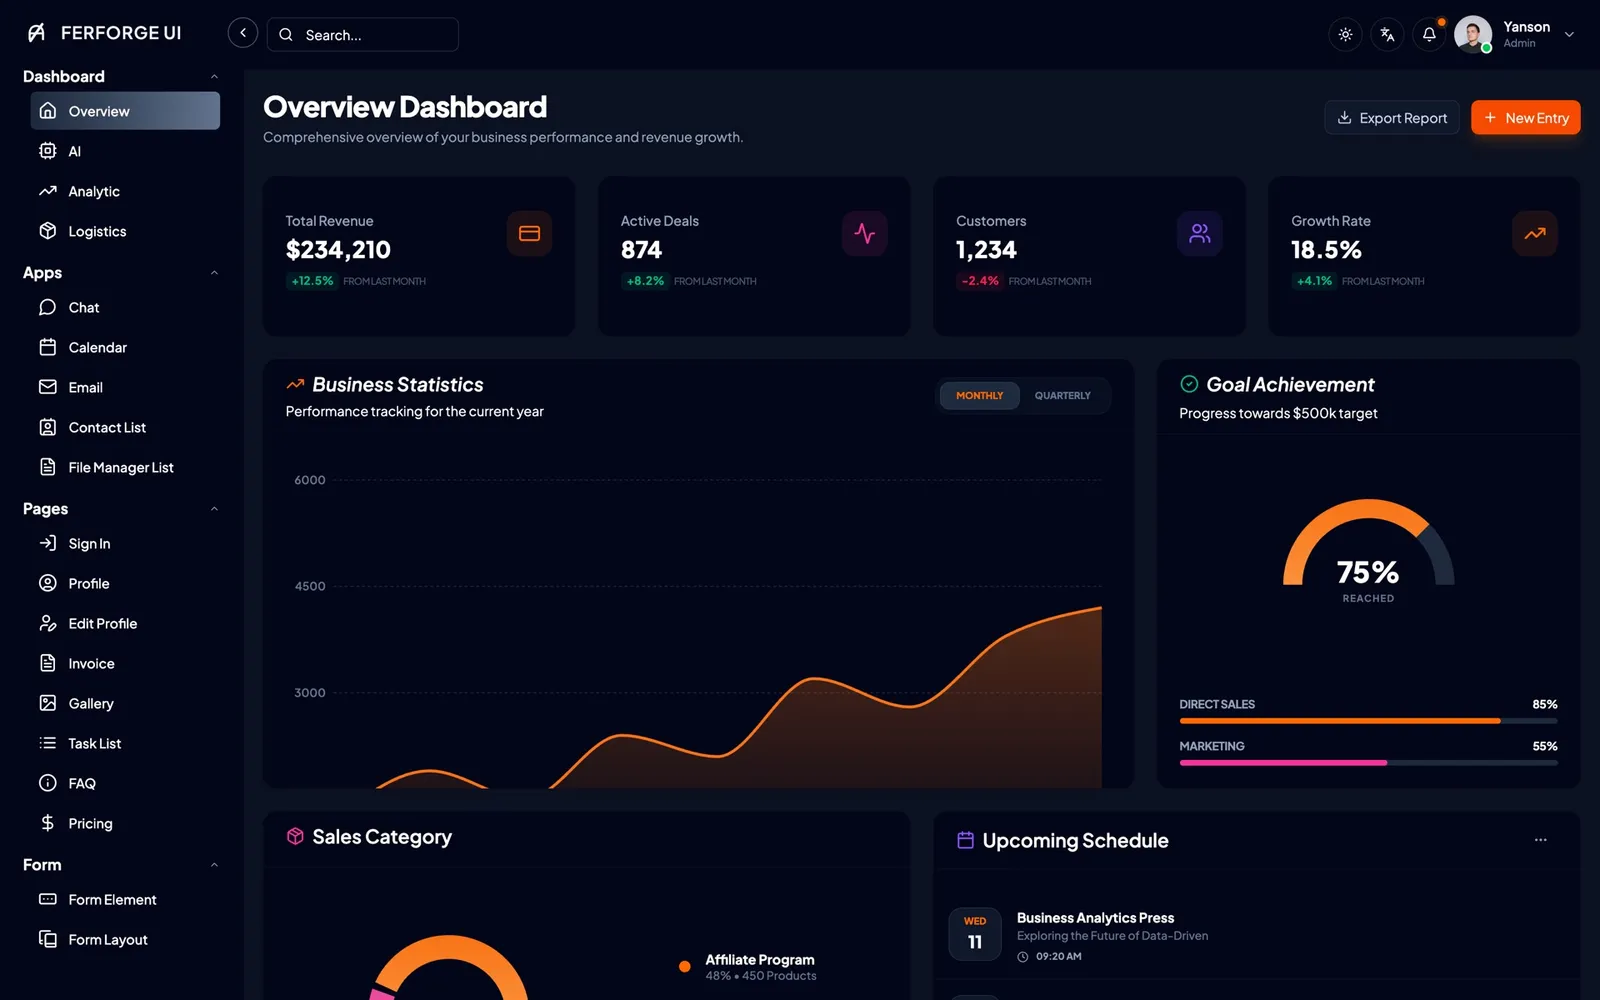Click the Ferforge UI logo icon
The image size is (1600, 1000).
click(x=37, y=33)
